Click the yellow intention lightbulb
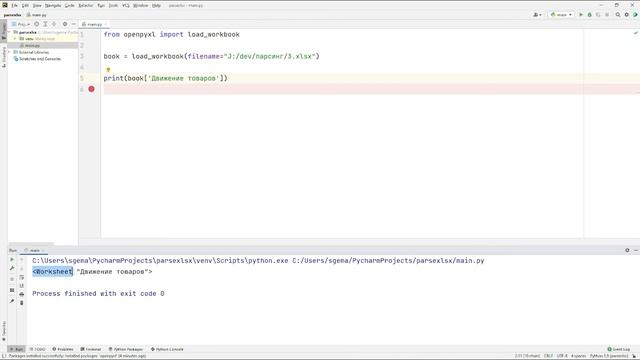640x360 pixels. click(108, 70)
